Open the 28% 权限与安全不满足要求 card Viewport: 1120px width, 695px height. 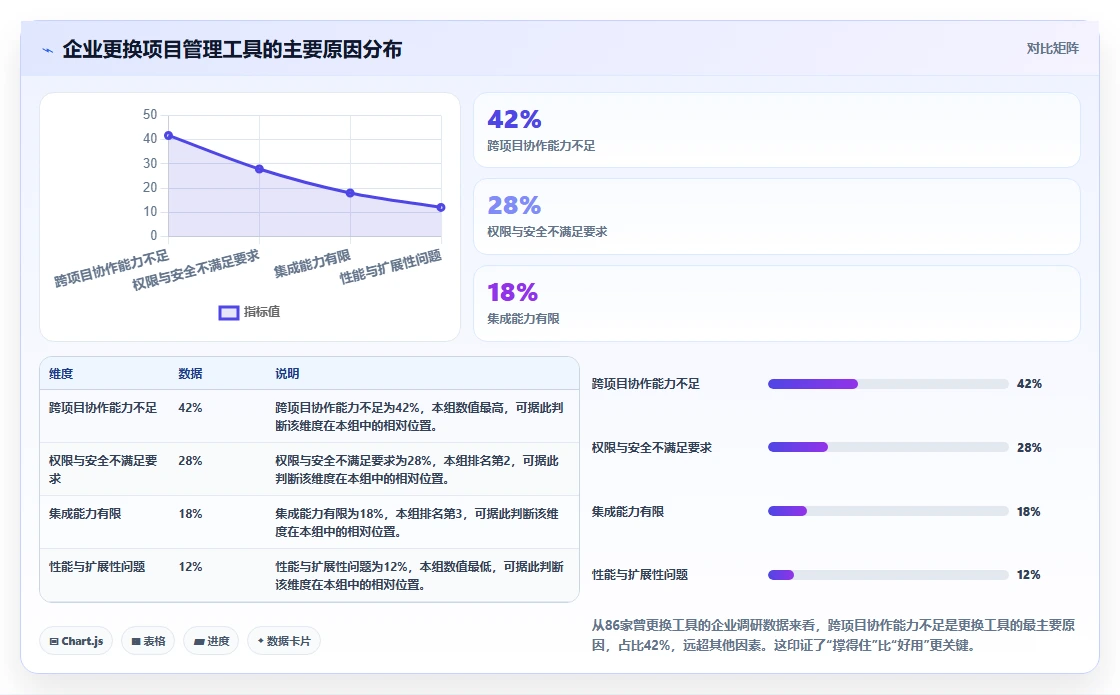click(x=776, y=216)
